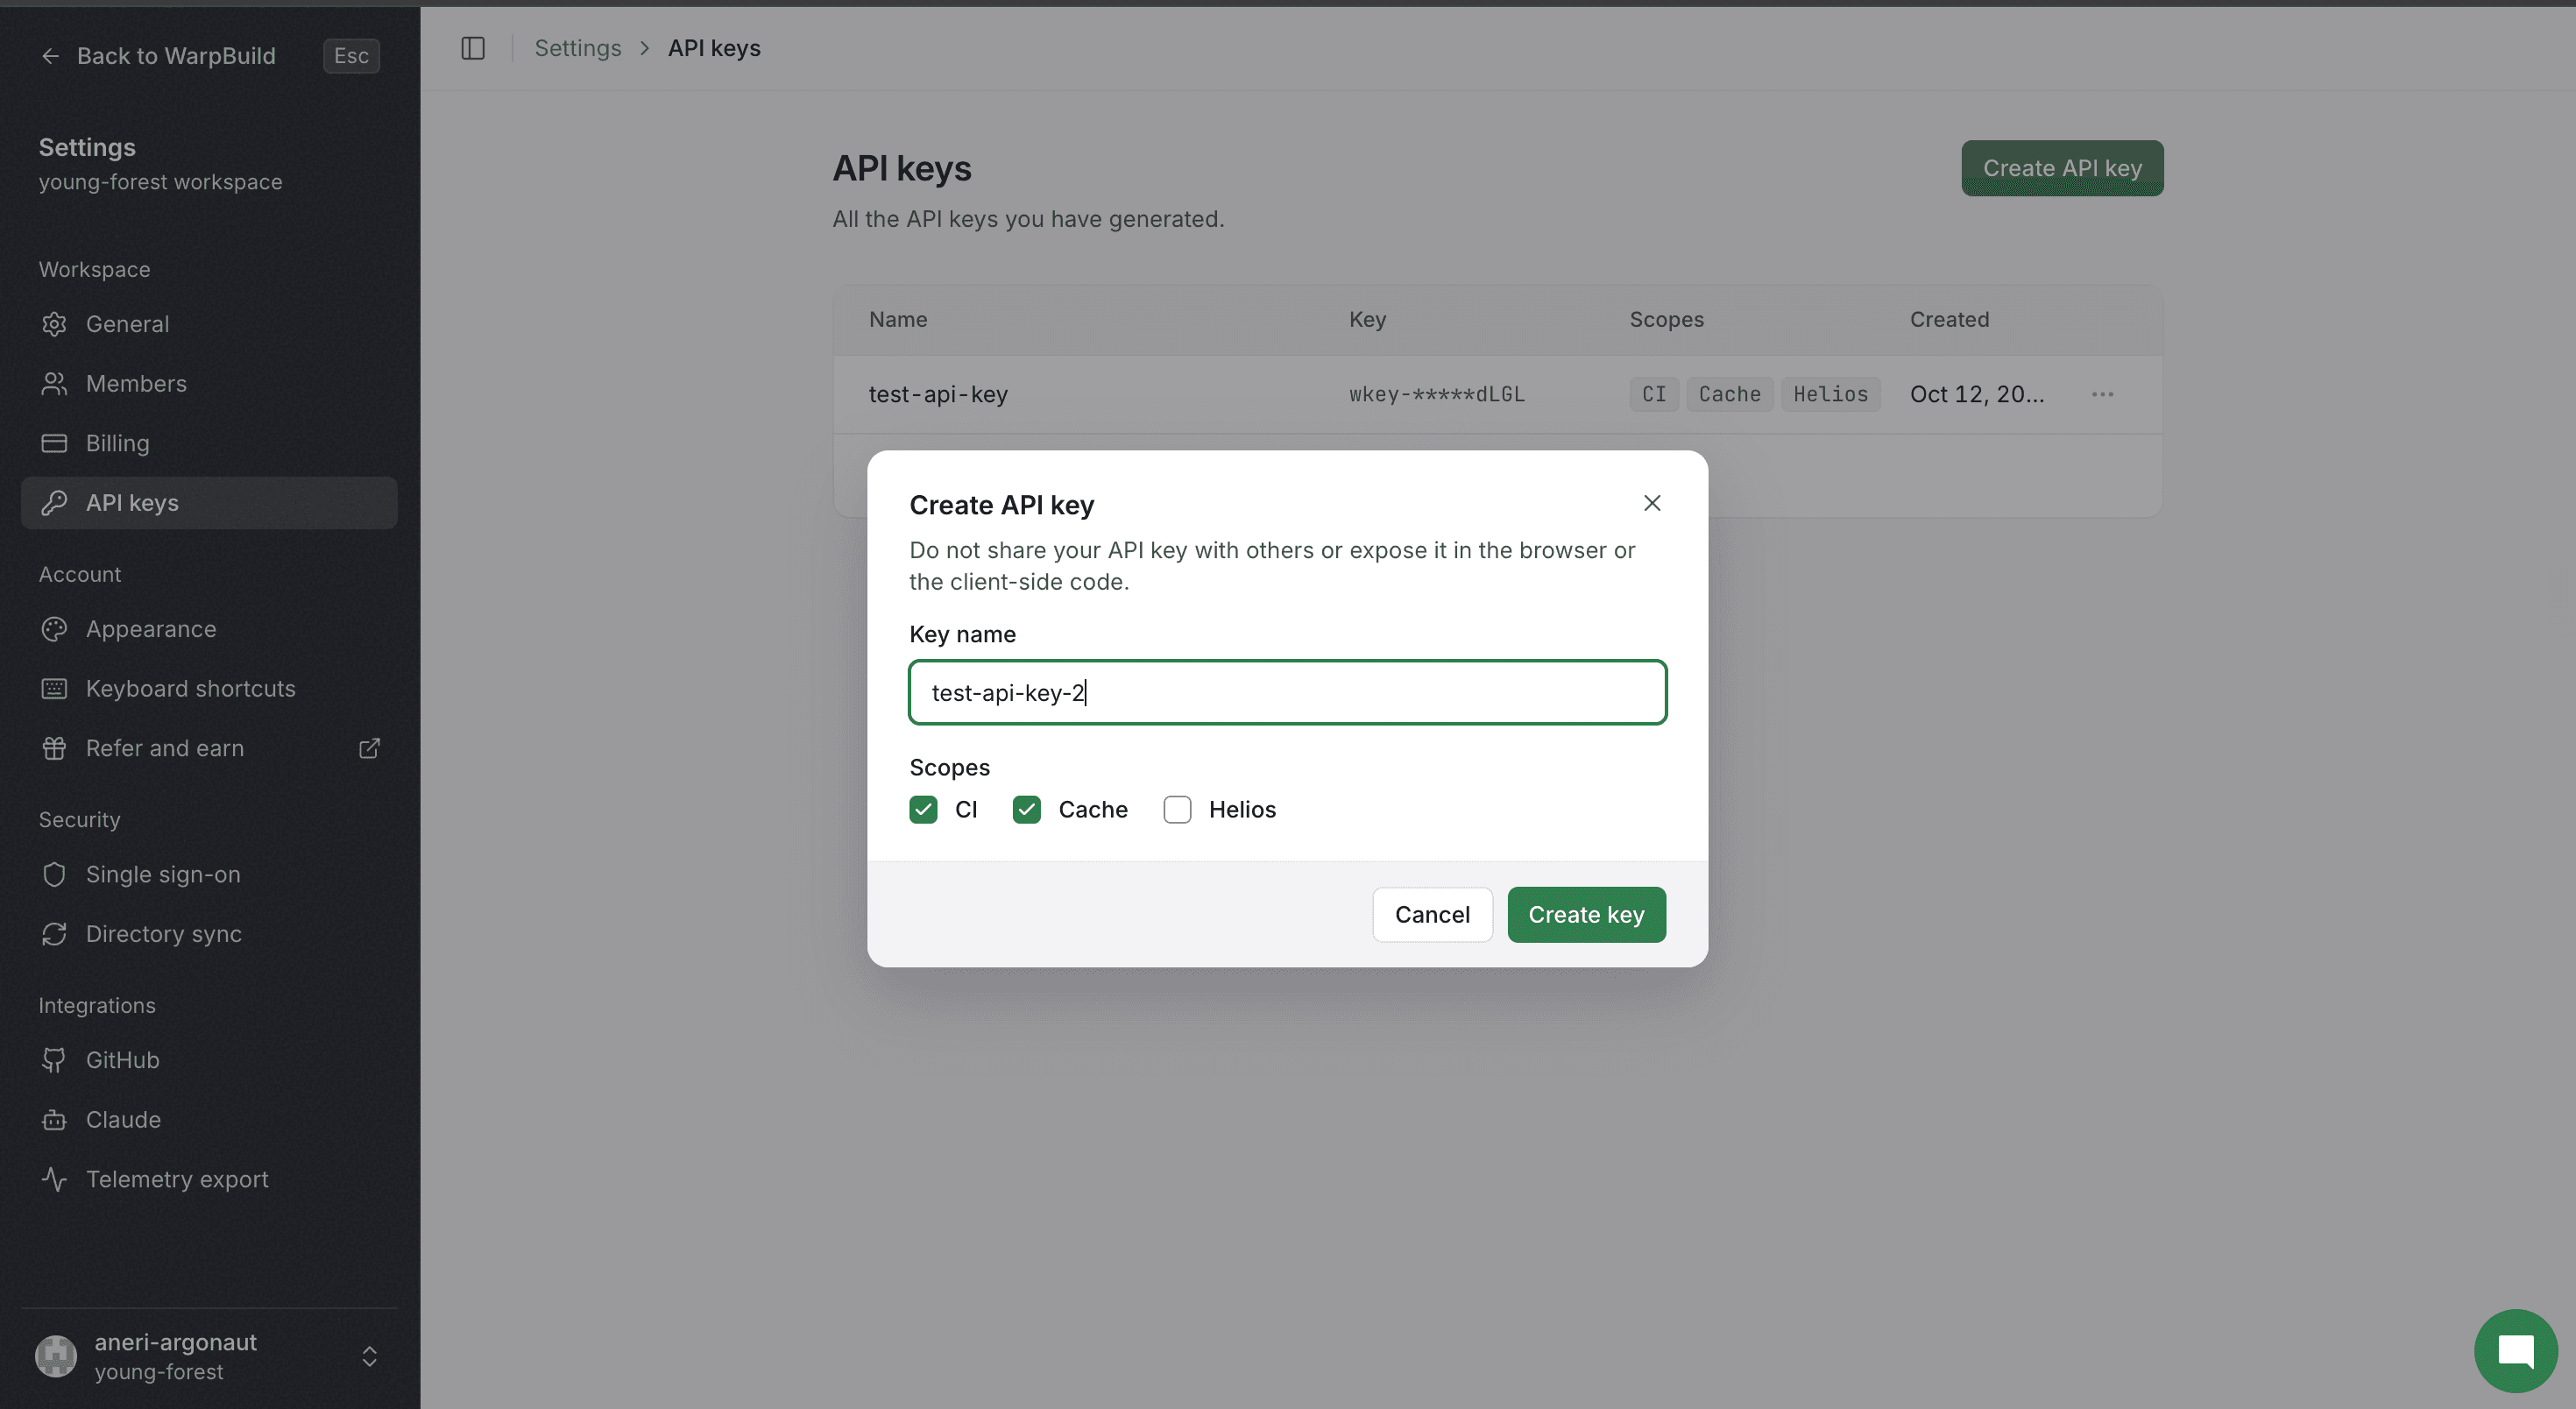
Task: Focus the Key name input field
Action: click(1287, 692)
